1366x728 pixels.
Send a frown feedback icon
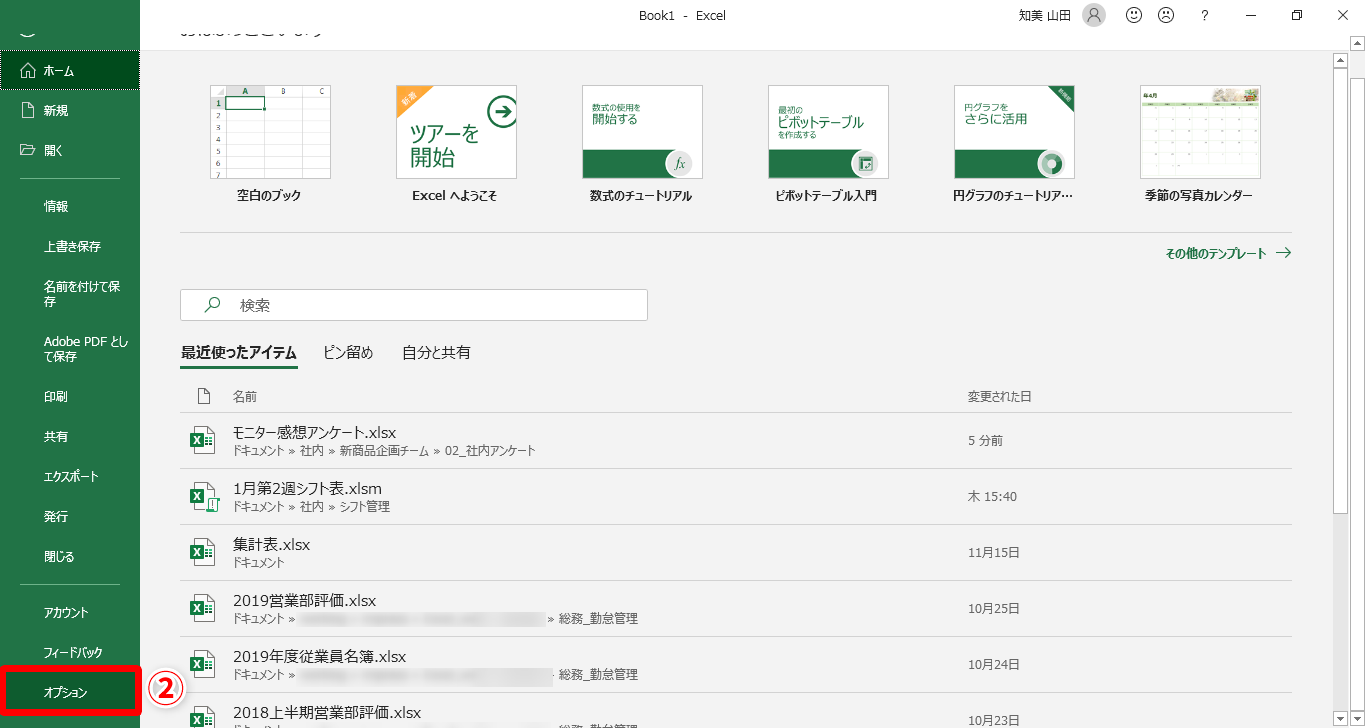[x=1166, y=15]
